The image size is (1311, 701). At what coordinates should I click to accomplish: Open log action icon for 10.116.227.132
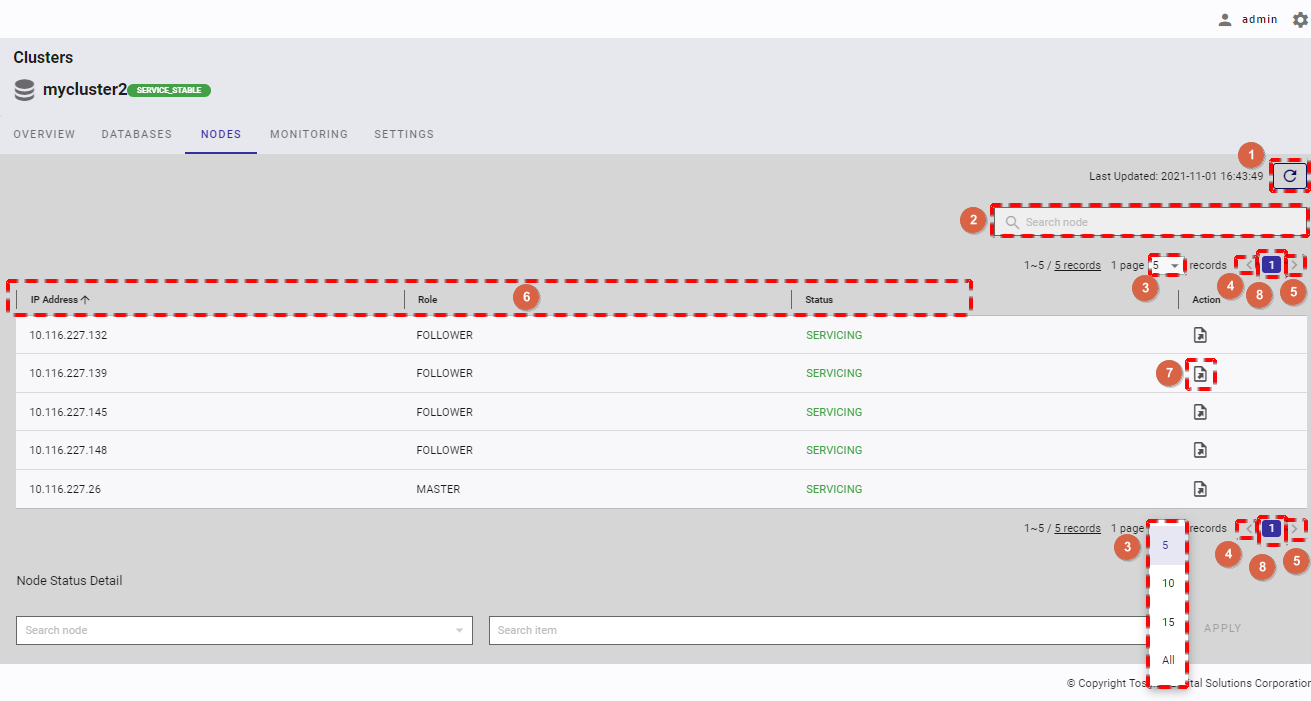click(1200, 335)
